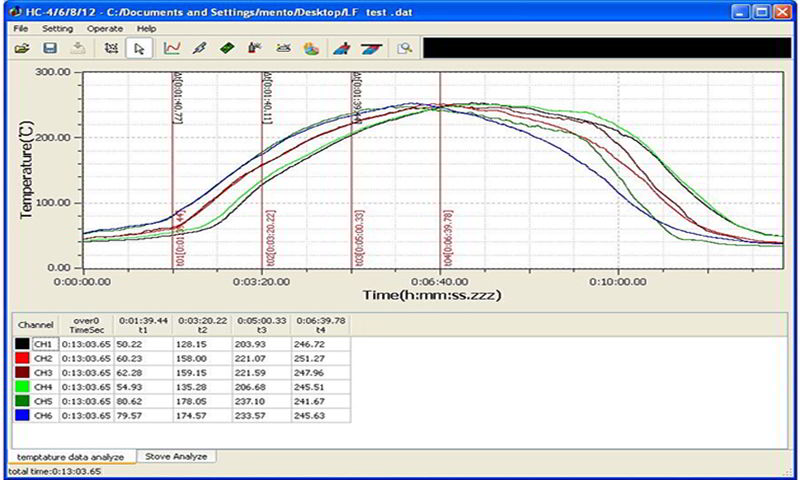Screen dimensions: 800x480
Task: Open the temperature curve chart icon
Action: tap(172, 48)
